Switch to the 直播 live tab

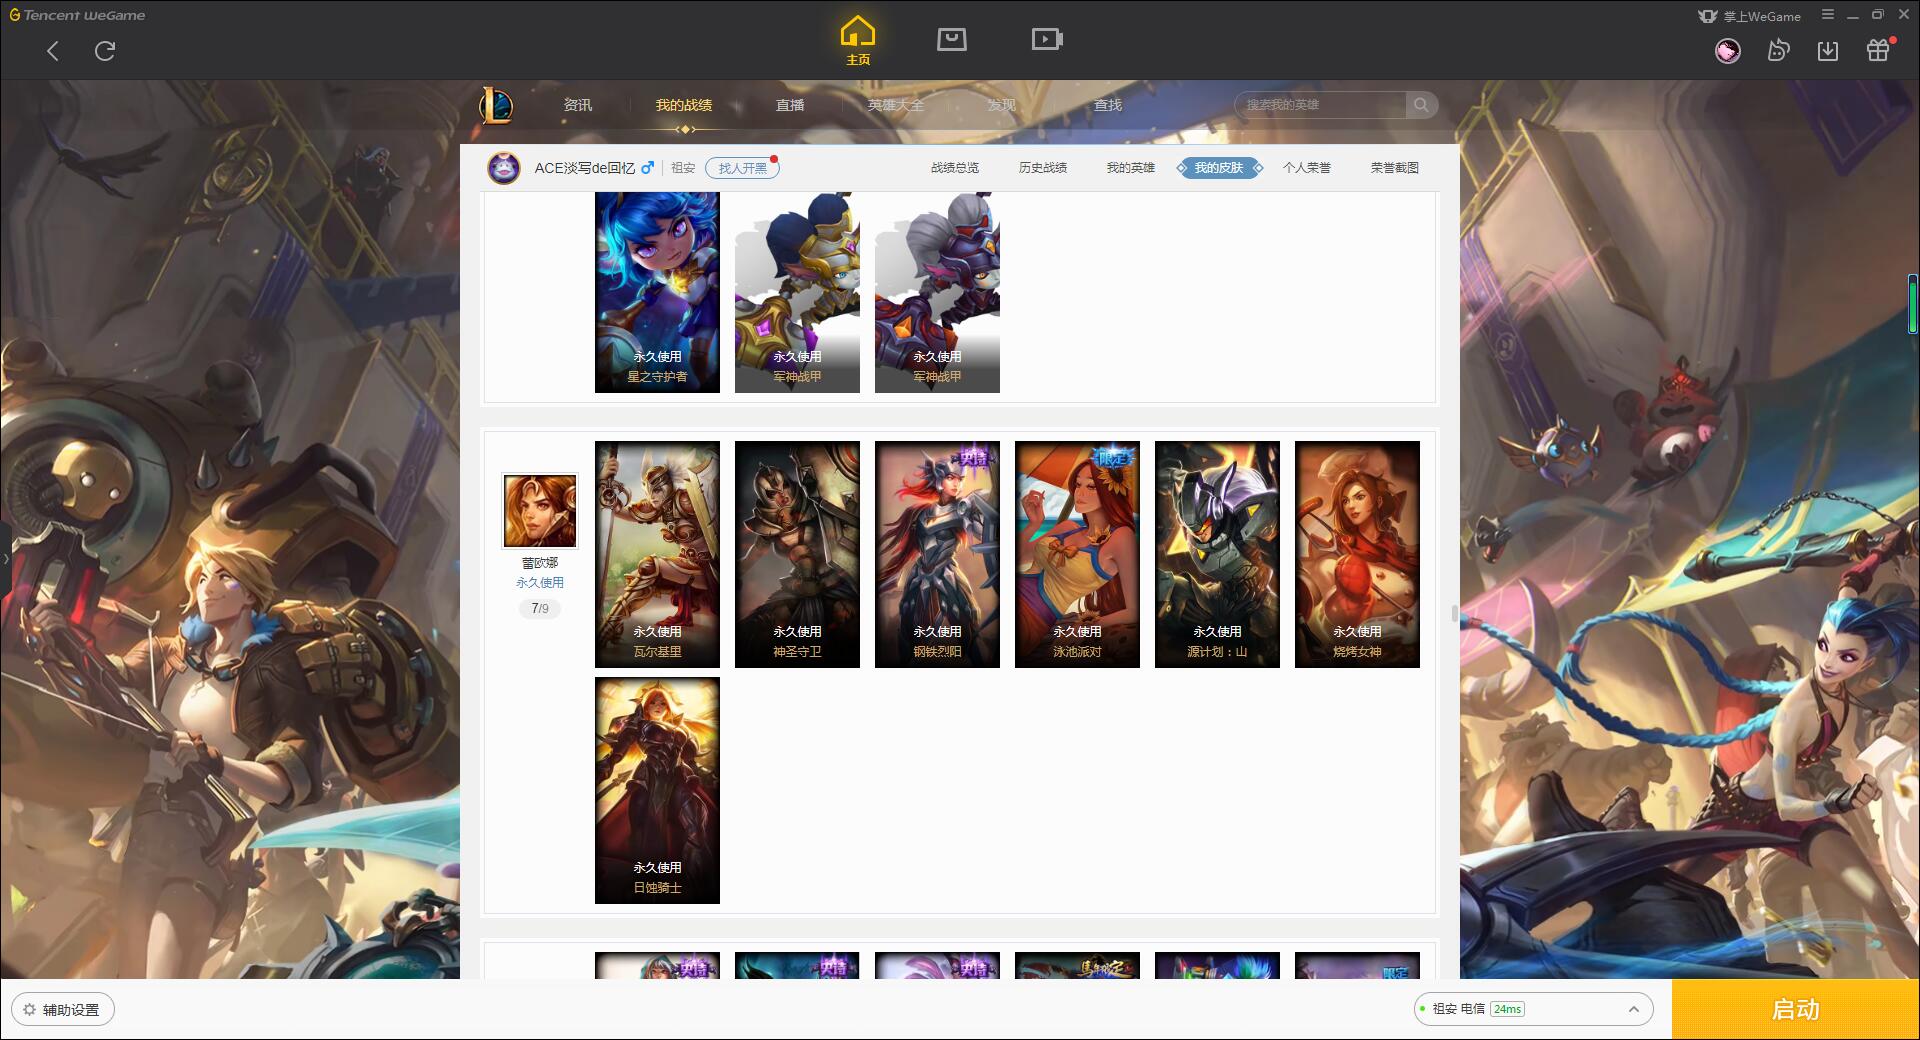(x=790, y=105)
